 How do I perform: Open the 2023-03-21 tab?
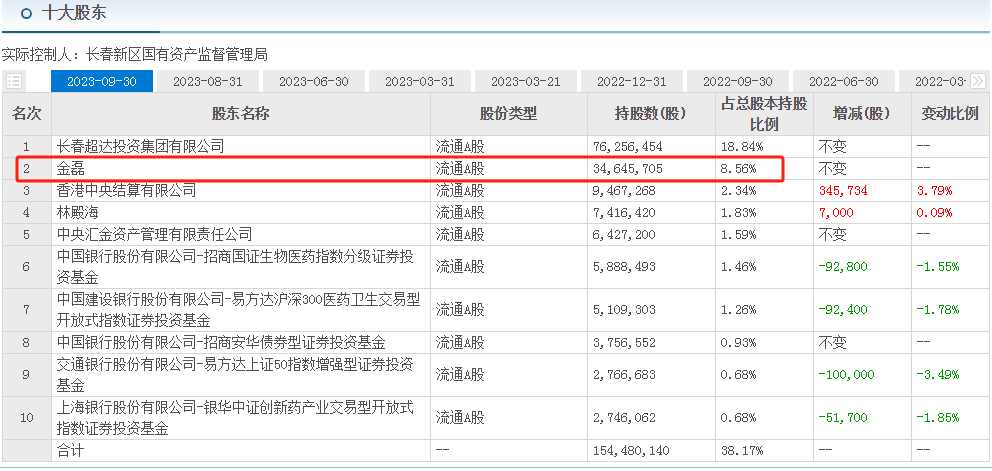click(x=526, y=81)
